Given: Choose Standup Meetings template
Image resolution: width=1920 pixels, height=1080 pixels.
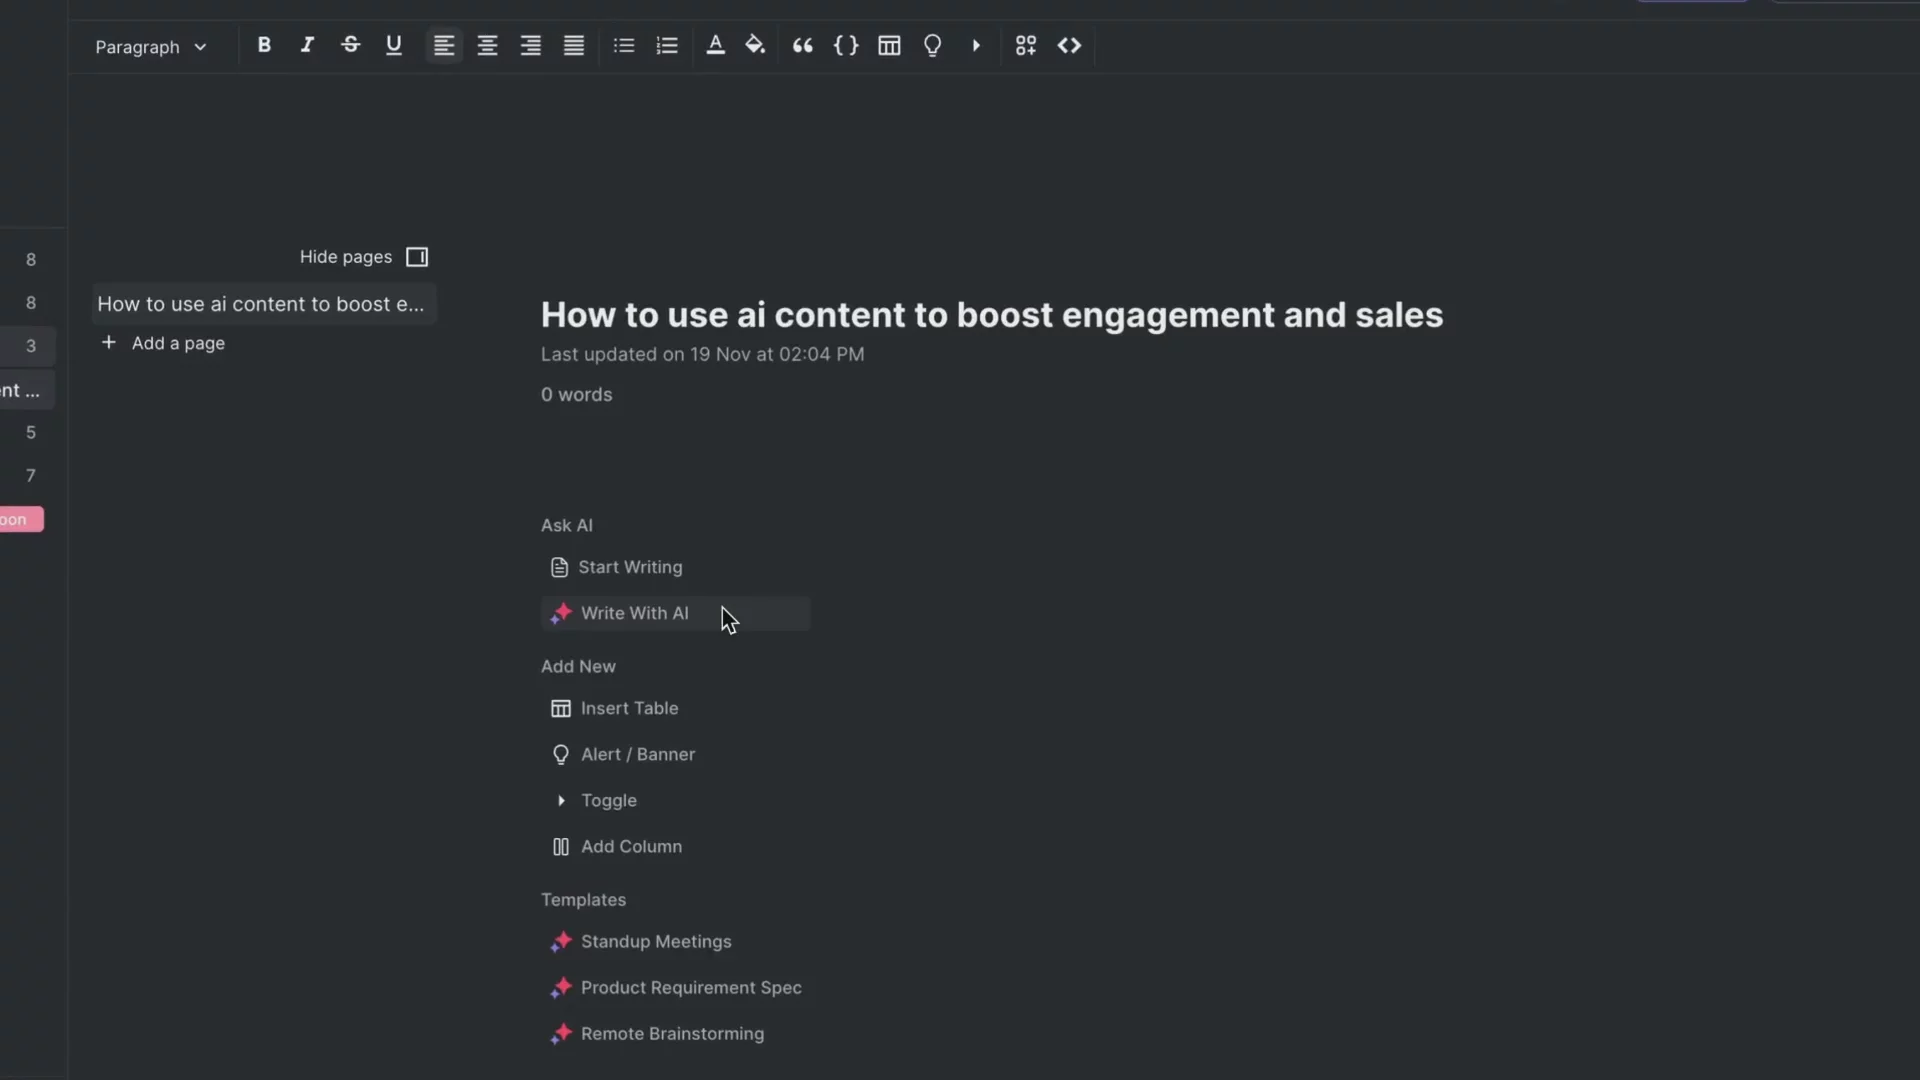Looking at the screenshot, I should [655, 941].
